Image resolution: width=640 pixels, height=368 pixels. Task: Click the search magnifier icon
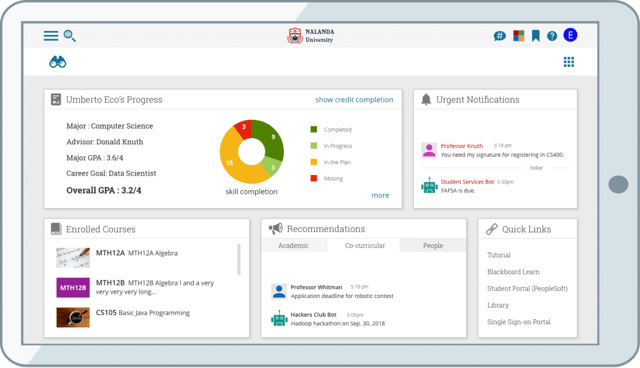pos(70,36)
